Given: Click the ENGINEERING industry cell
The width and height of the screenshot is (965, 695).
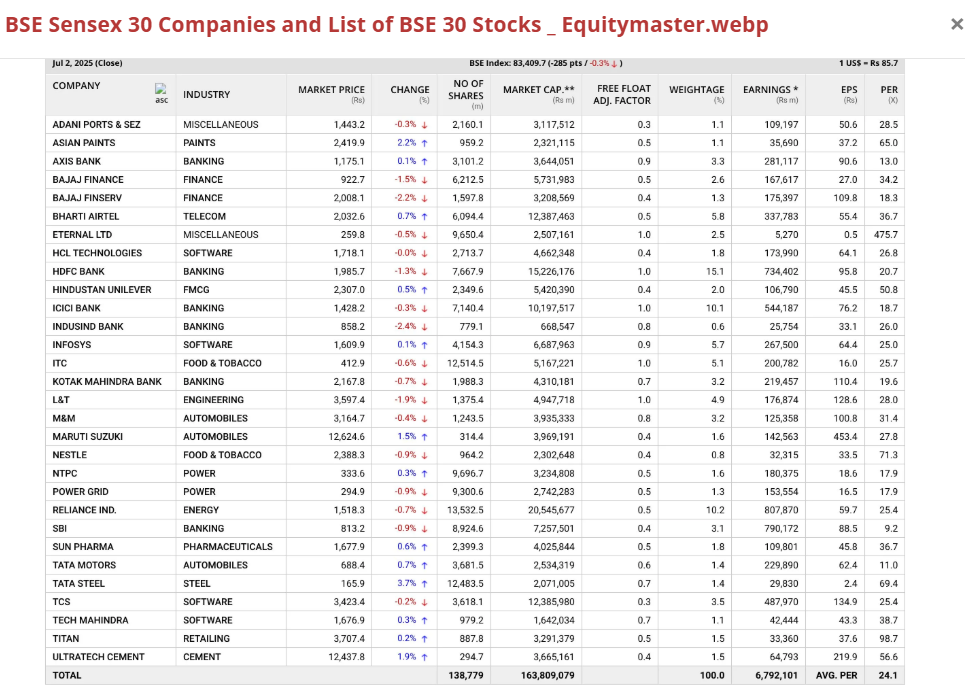Looking at the screenshot, I should pos(214,400).
